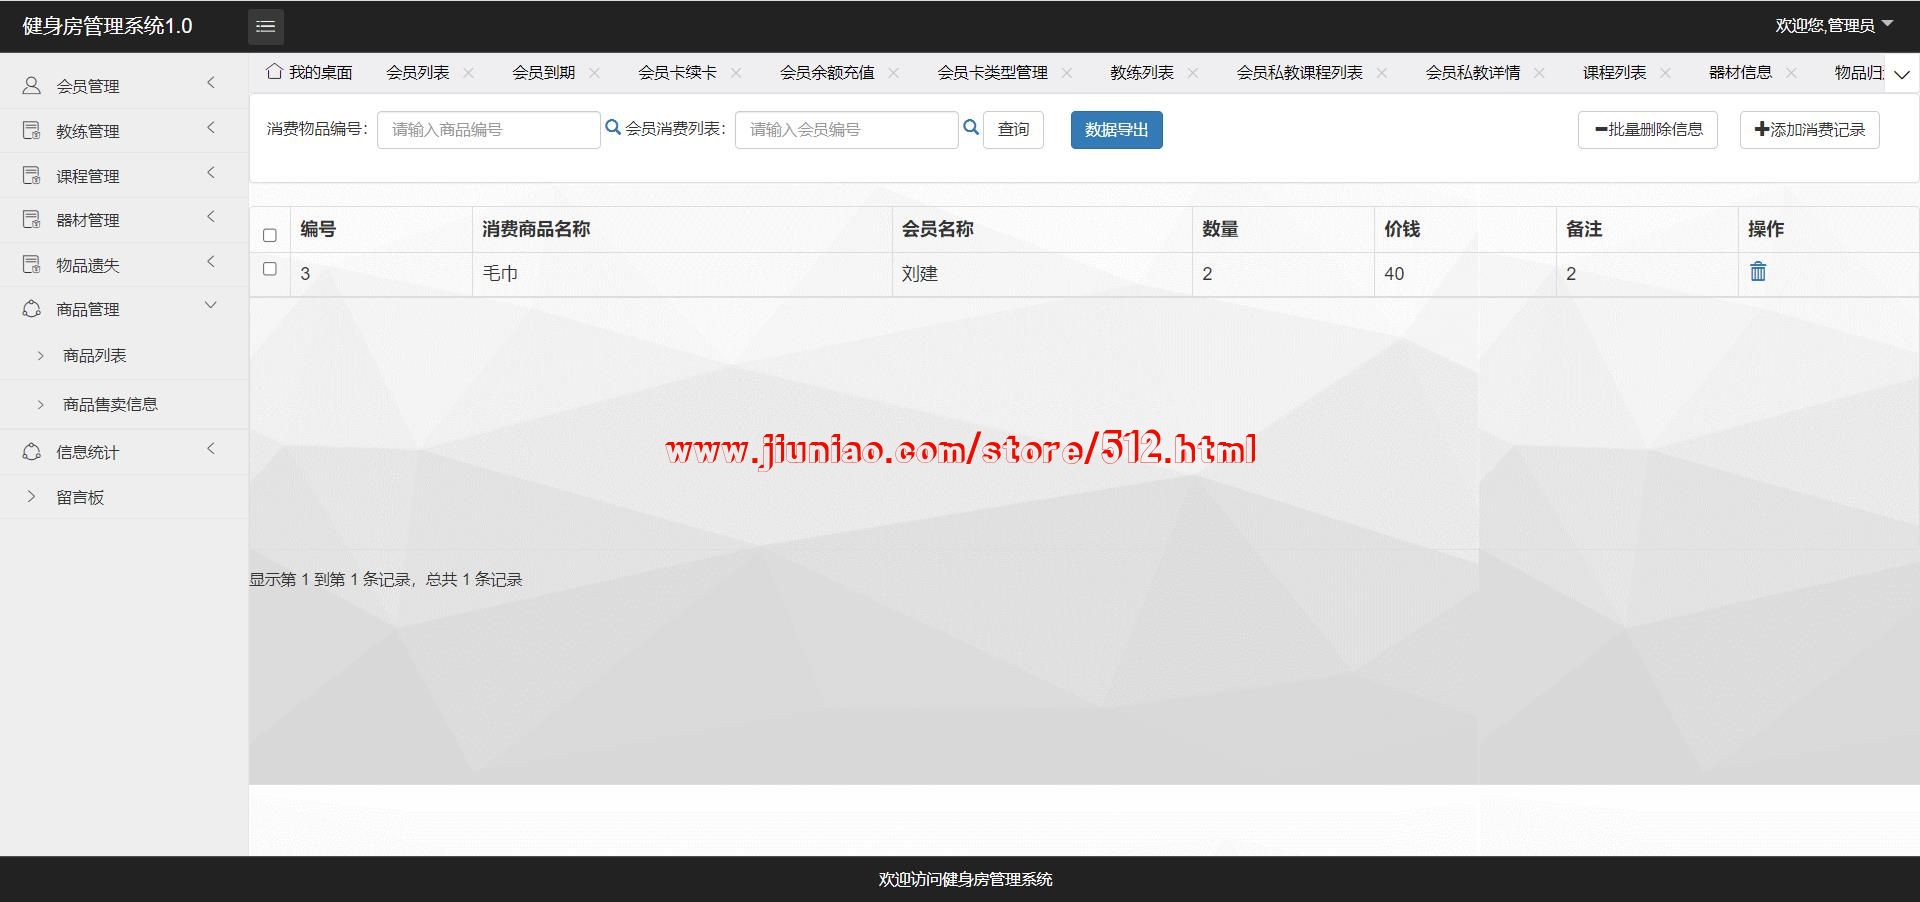Close the 会员余额充值 tab

pos(894,73)
